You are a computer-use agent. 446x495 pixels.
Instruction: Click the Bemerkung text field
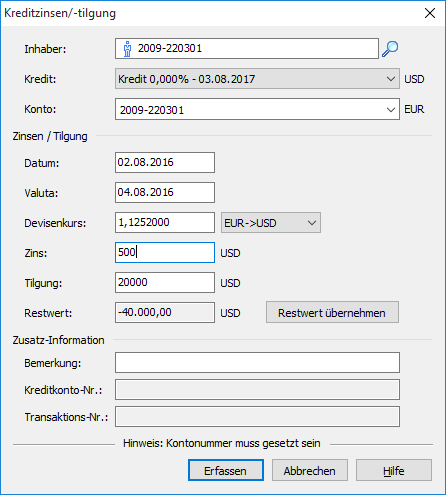click(257, 363)
